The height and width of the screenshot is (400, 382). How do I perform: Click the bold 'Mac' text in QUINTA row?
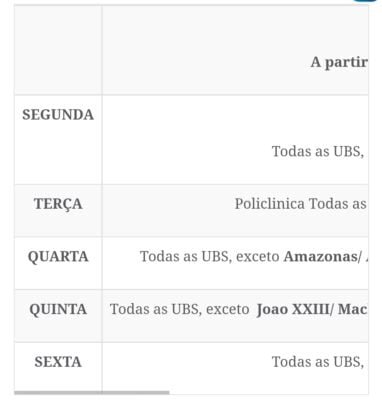coord(353,309)
